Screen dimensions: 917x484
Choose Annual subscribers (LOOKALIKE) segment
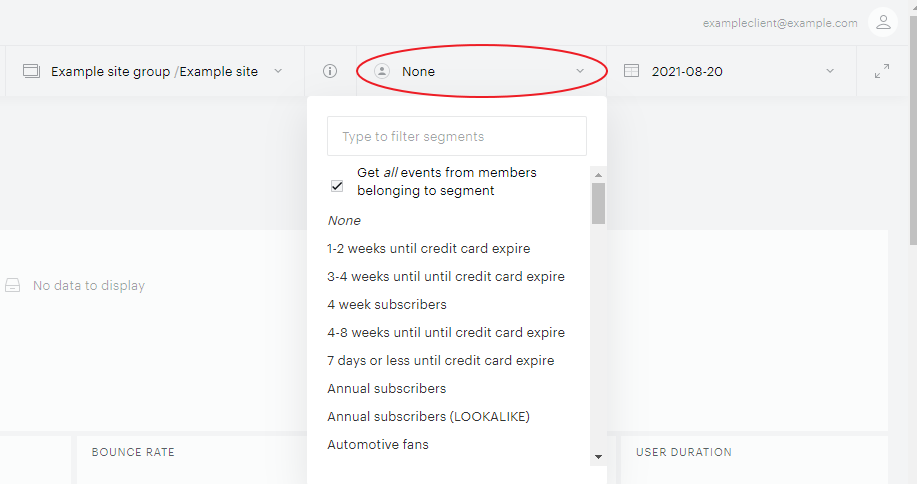[x=429, y=417]
